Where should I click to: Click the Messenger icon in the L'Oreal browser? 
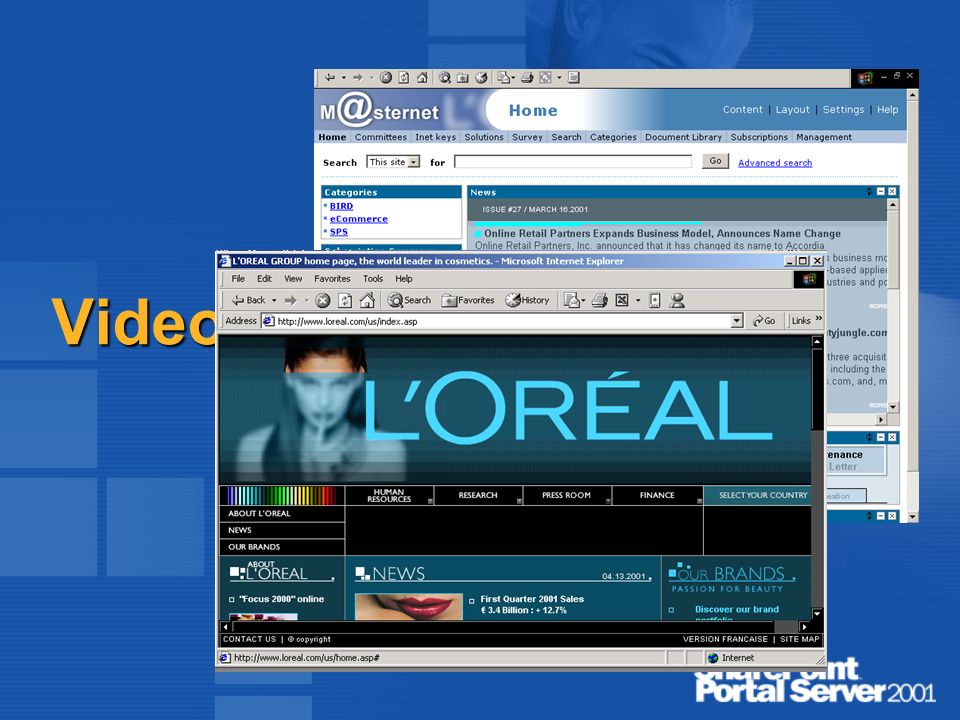tap(677, 300)
